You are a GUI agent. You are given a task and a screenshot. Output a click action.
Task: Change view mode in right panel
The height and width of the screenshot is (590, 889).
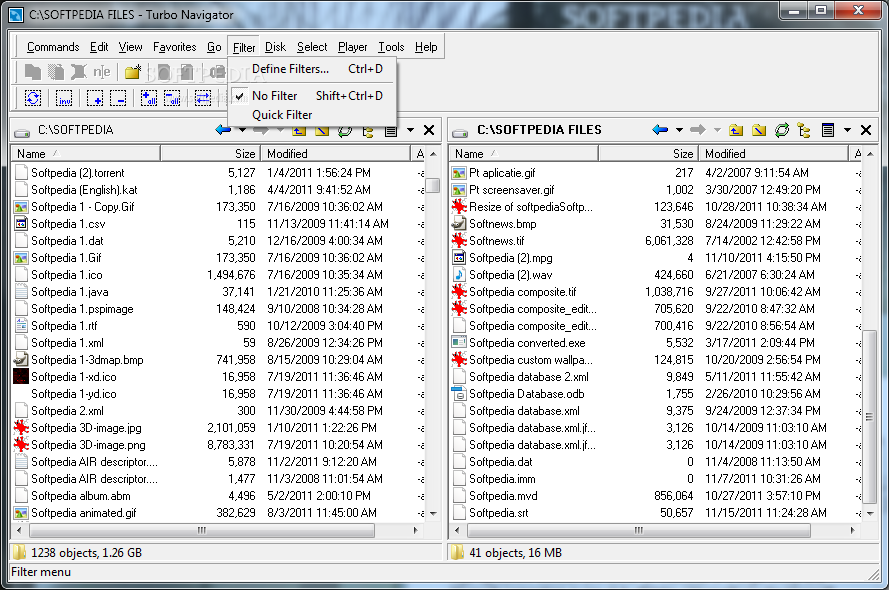828,130
